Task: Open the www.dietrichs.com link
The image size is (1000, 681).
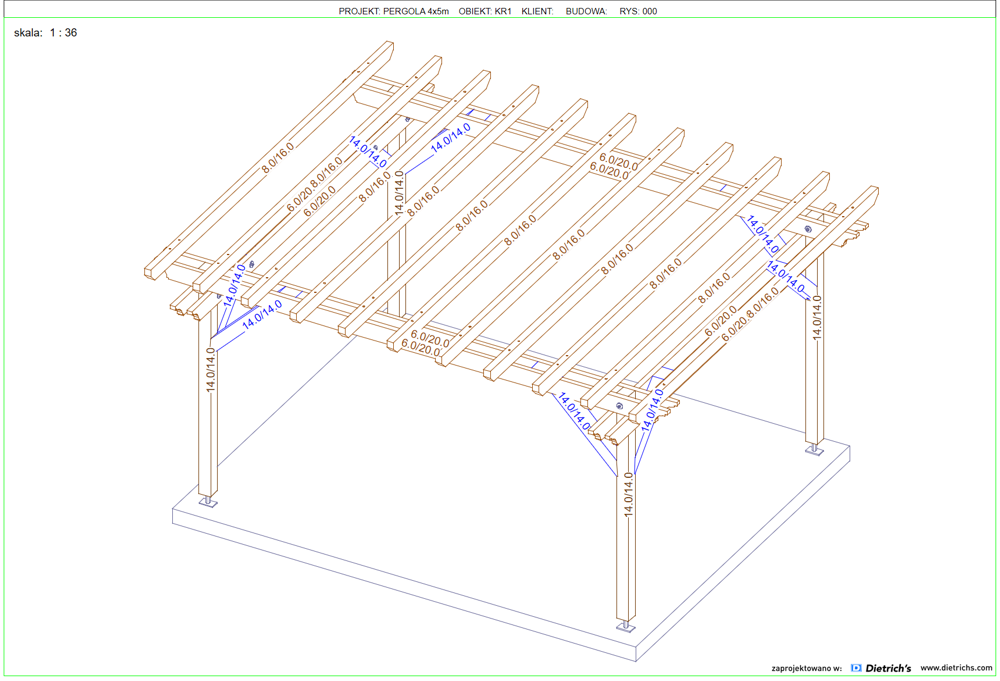Action: tap(957, 668)
